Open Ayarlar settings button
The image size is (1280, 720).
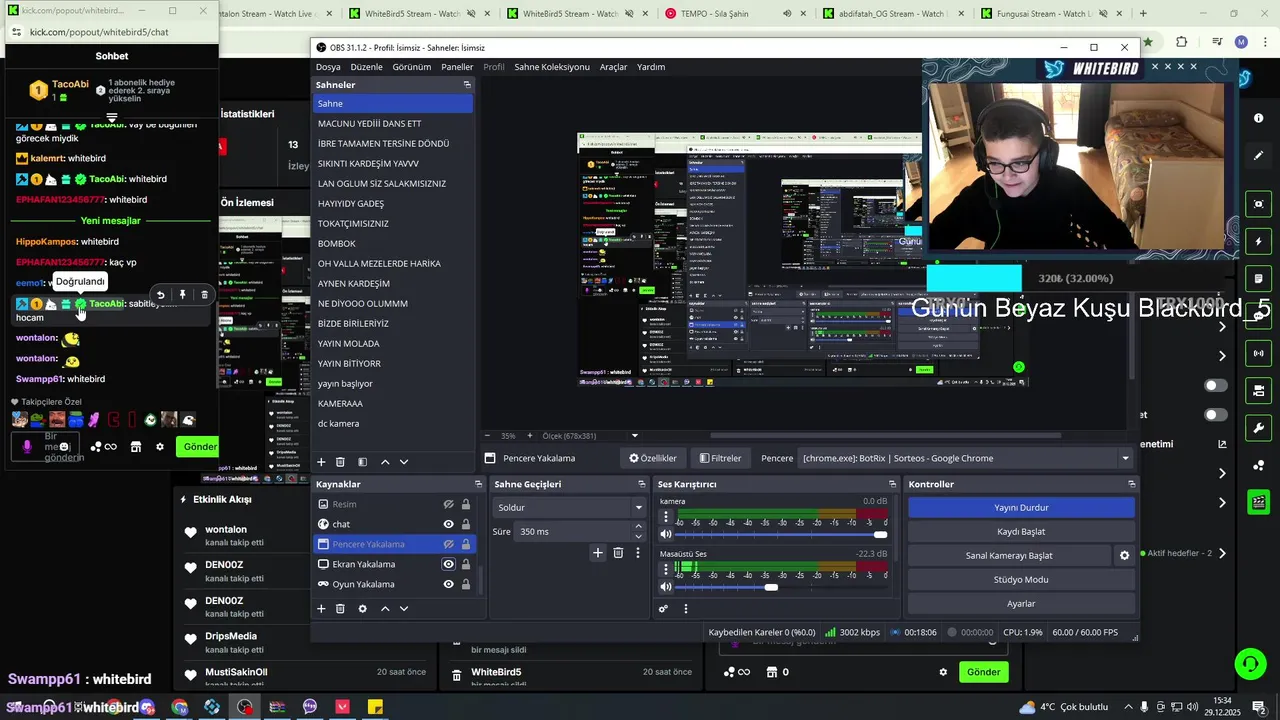(x=1021, y=603)
